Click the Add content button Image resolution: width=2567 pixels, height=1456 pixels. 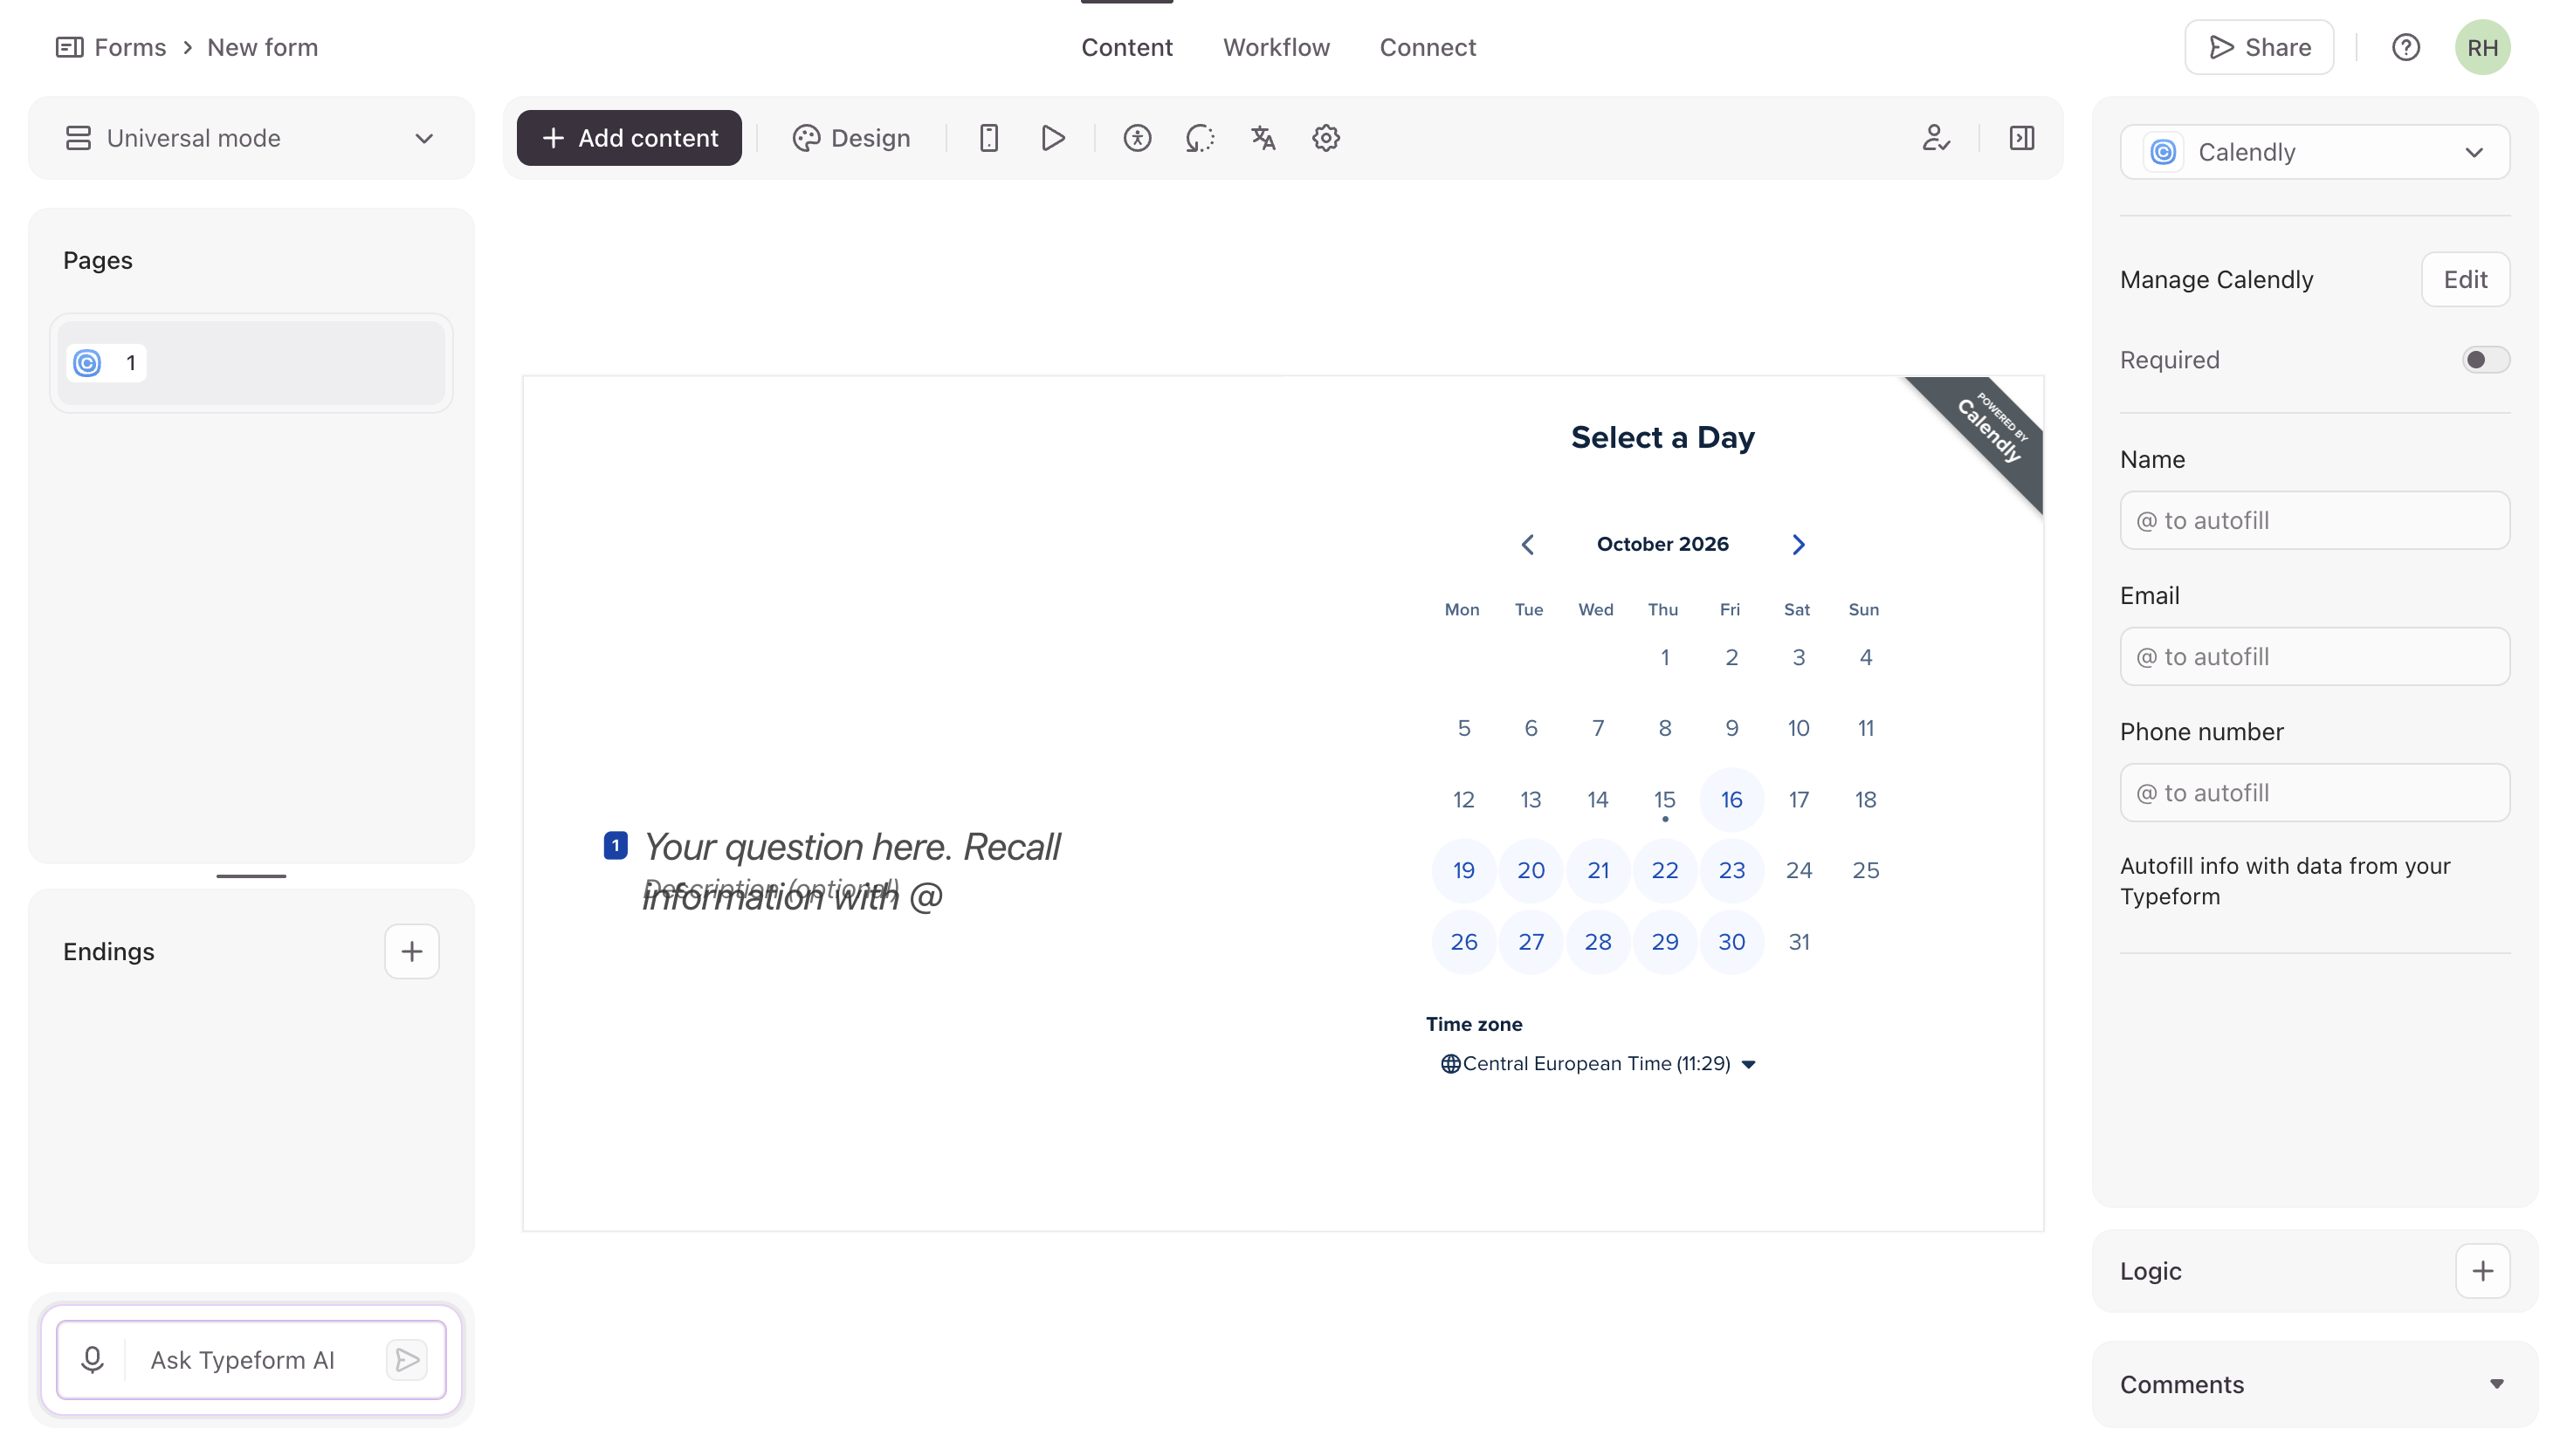click(x=629, y=138)
